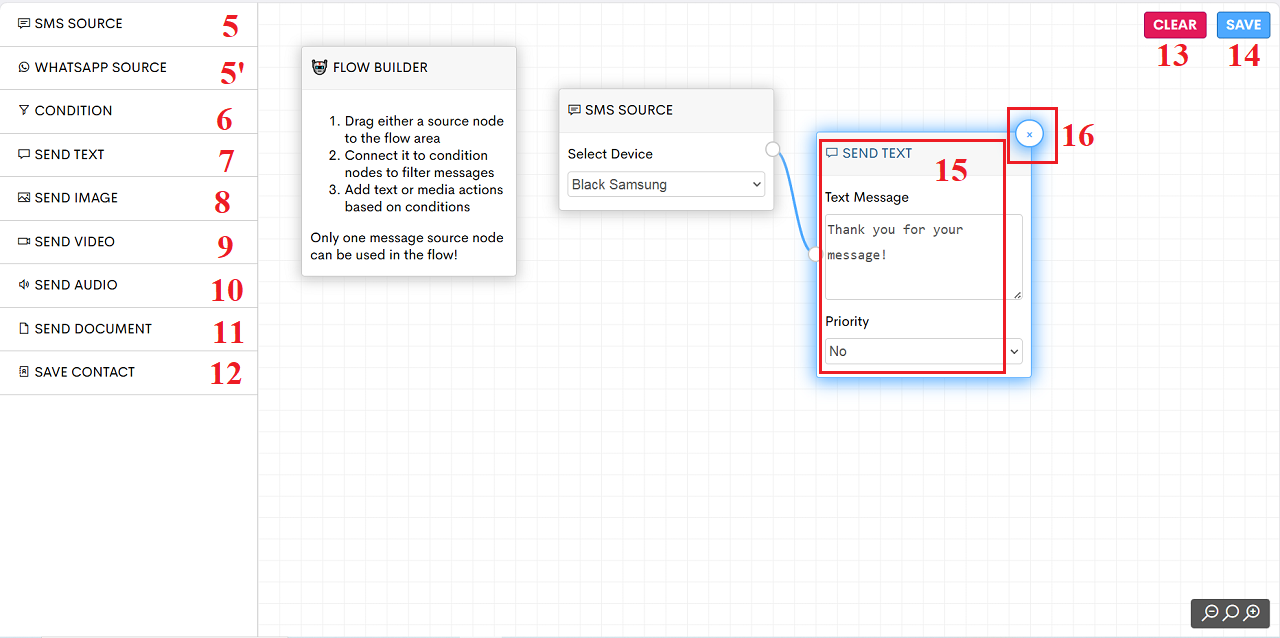This screenshot has height=638, width=1280.
Task: Click the Send Text node header icon
Action: [x=832, y=153]
